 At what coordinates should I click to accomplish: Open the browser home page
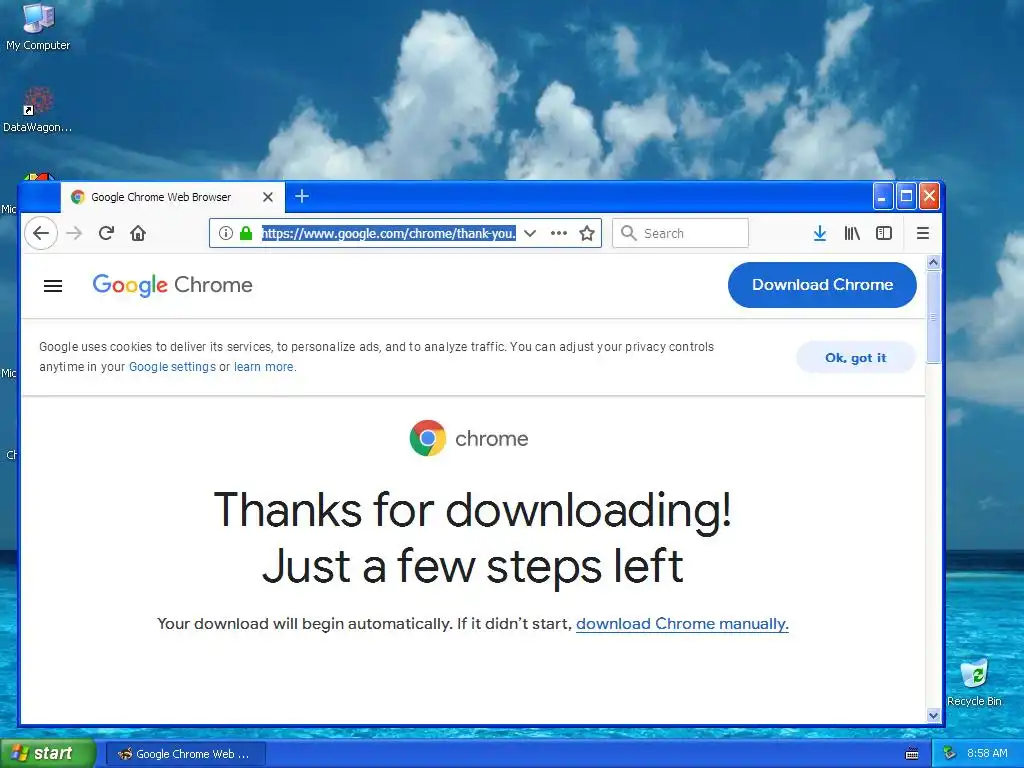138,233
